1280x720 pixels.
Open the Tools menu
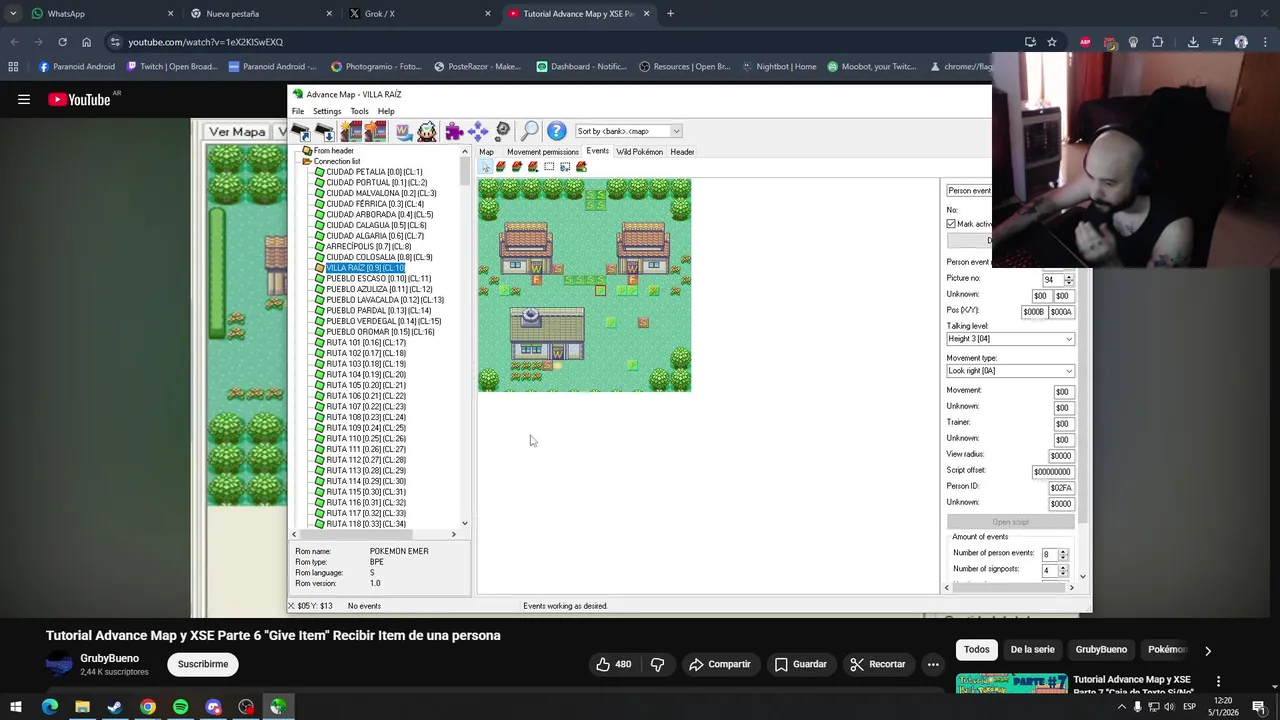359,111
